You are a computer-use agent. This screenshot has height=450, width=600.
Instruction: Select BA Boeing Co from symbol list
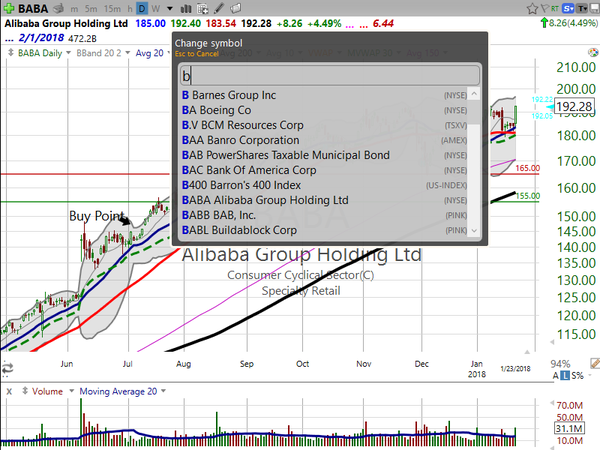click(x=324, y=110)
